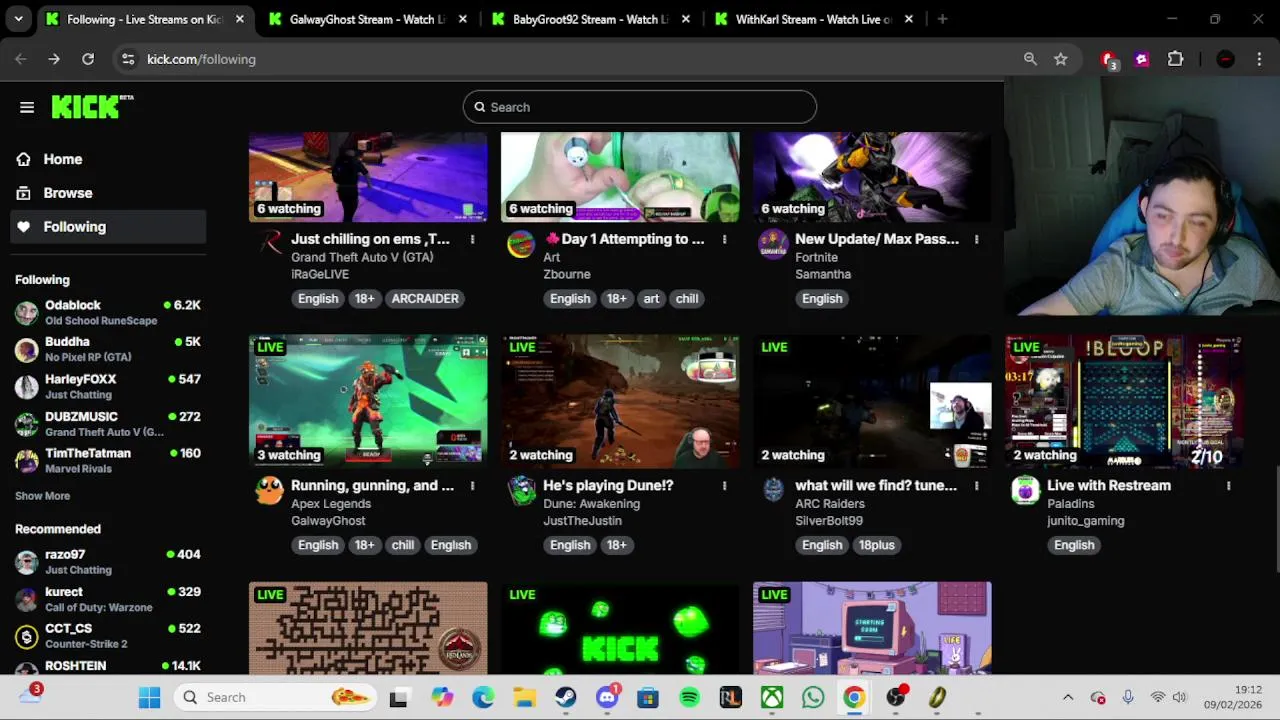Select the chill tag on GalwayGhost card
The width and height of the screenshot is (1280, 720).
[403, 545]
